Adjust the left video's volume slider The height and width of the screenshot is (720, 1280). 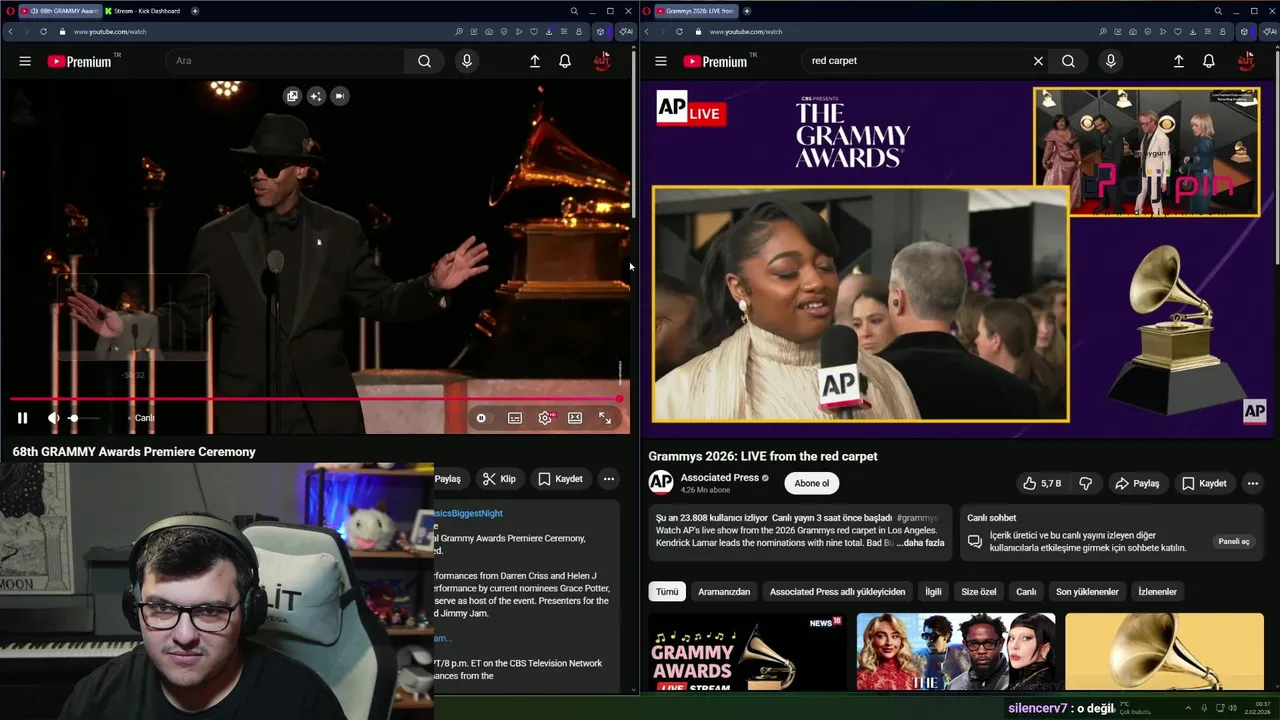(85, 418)
